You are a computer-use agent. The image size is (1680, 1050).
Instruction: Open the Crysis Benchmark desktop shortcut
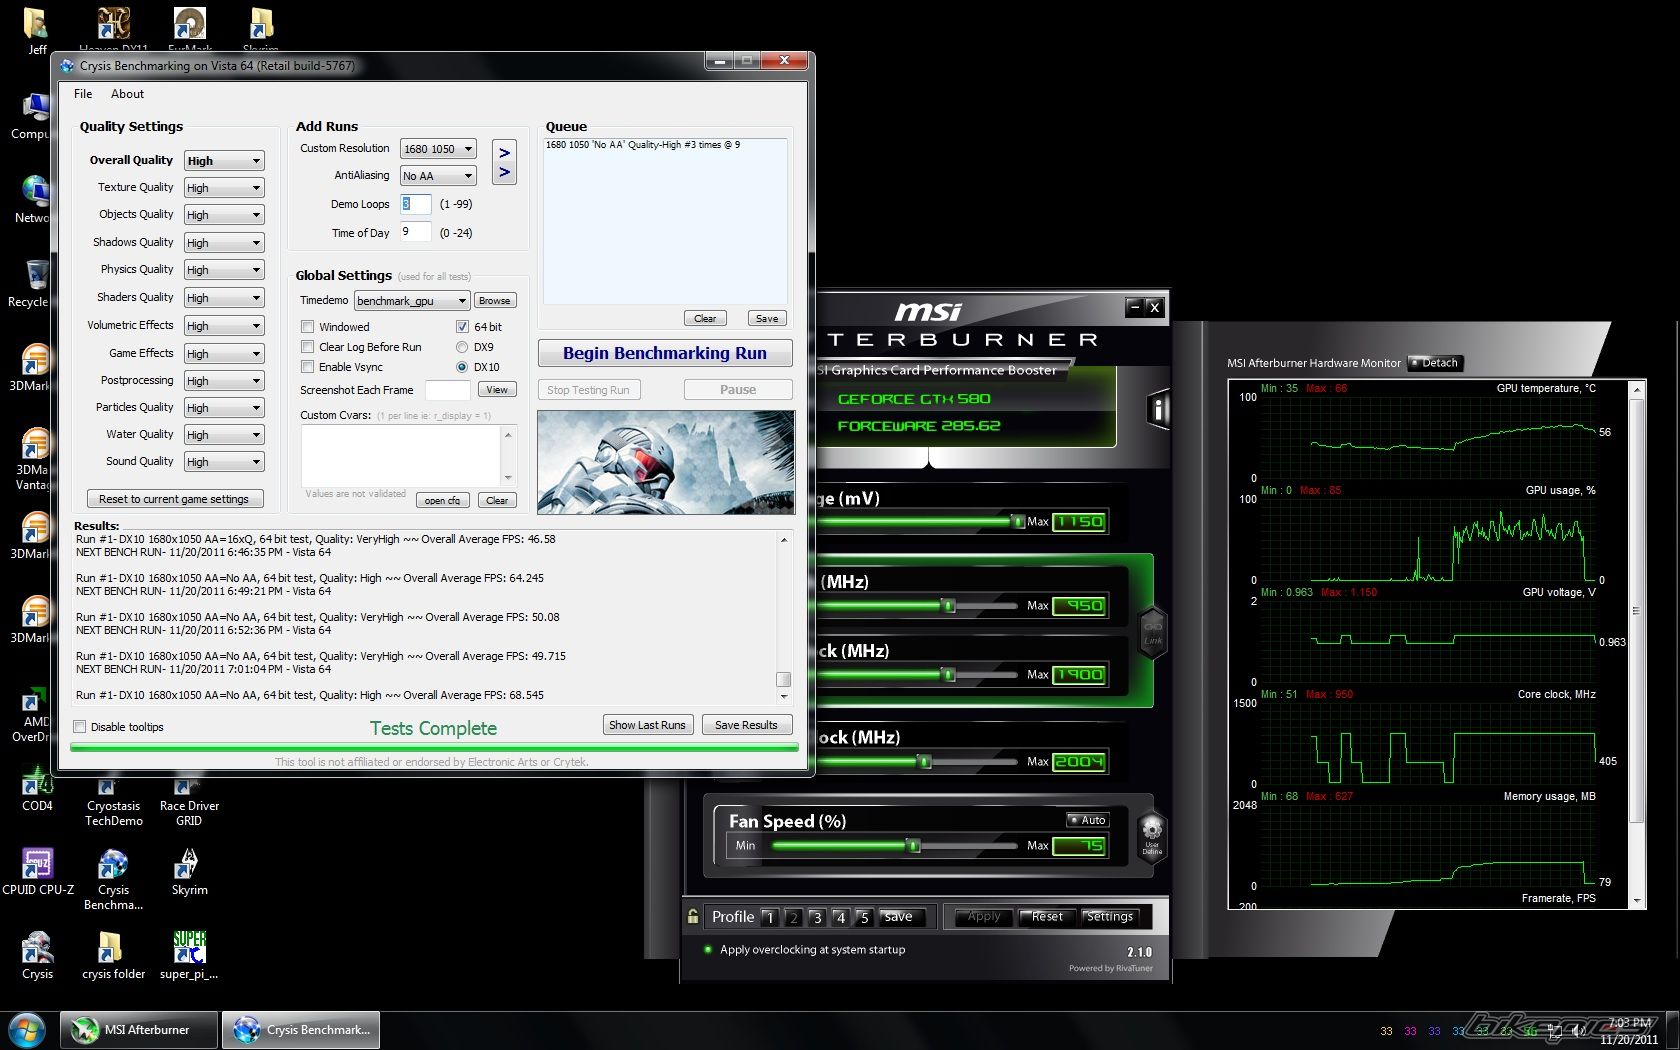113,879
